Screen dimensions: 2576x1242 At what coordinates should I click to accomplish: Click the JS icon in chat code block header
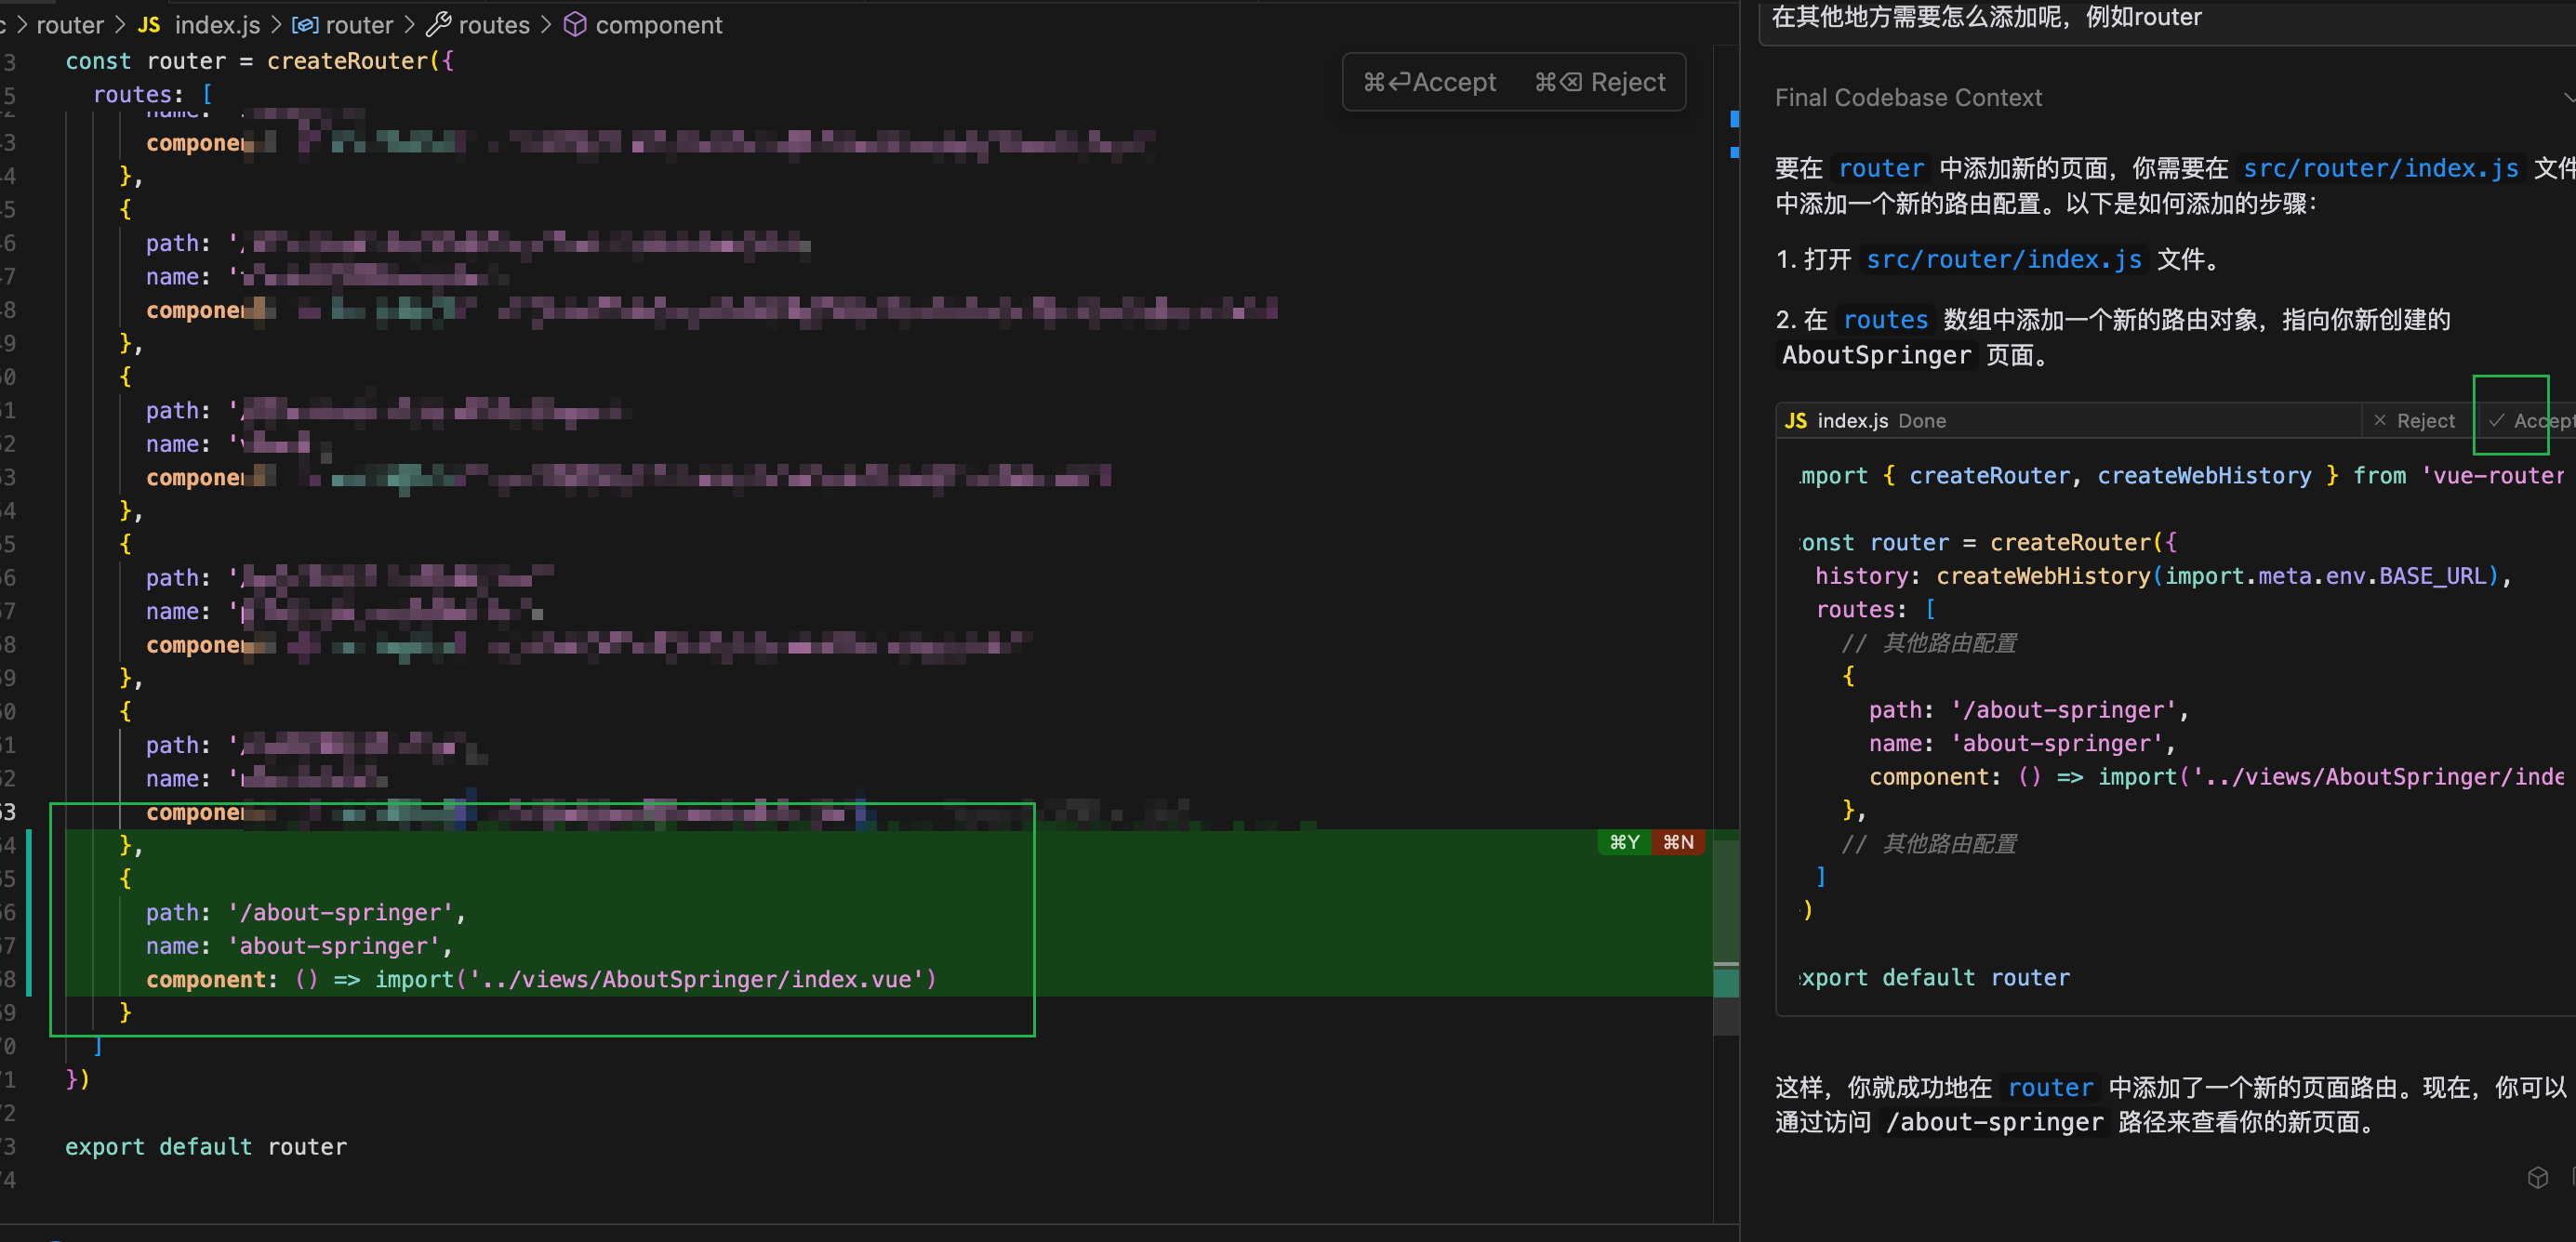pos(1796,421)
